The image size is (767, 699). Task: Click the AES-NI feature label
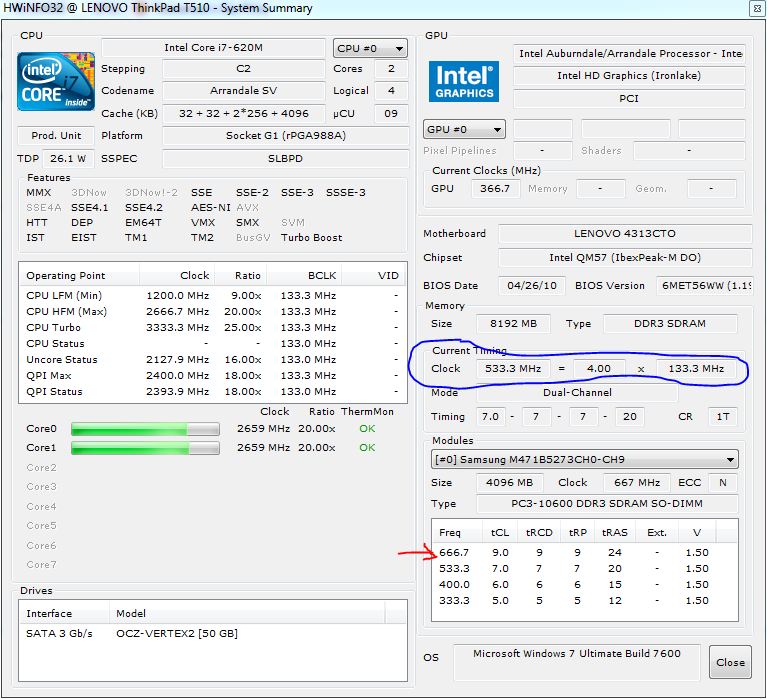point(210,208)
